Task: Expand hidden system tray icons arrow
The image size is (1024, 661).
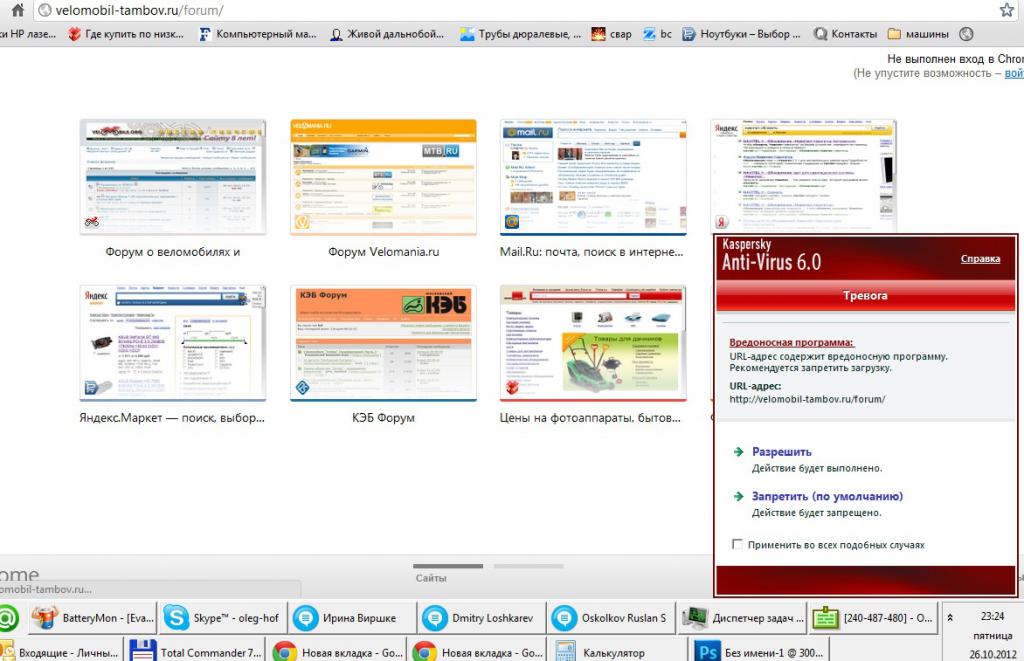Action: [x=950, y=617]
